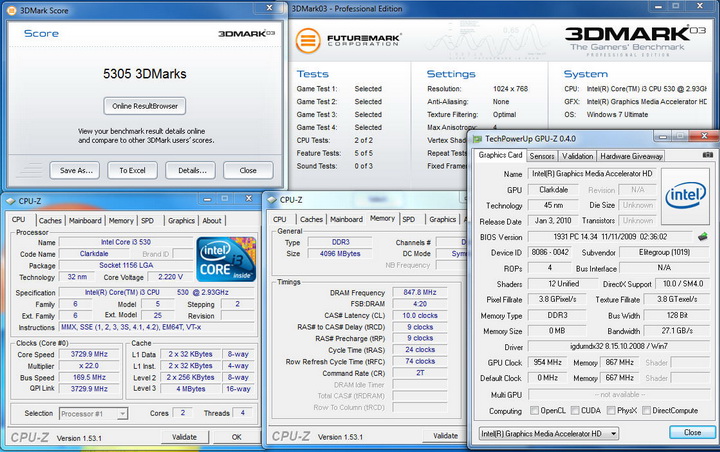This screenshot has height=452, width=720.
Task: Click the GPU-Z window title icon
Action: pyautogui.click(x=478, y=139)
